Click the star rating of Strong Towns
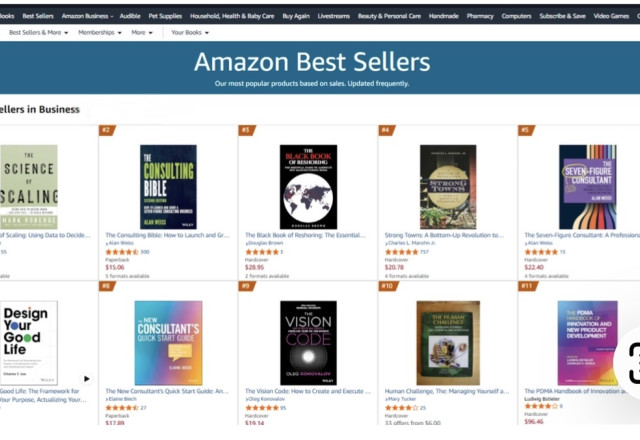This screenshot has width=640, height=440. pyautogui.click(x=402, y=251)
